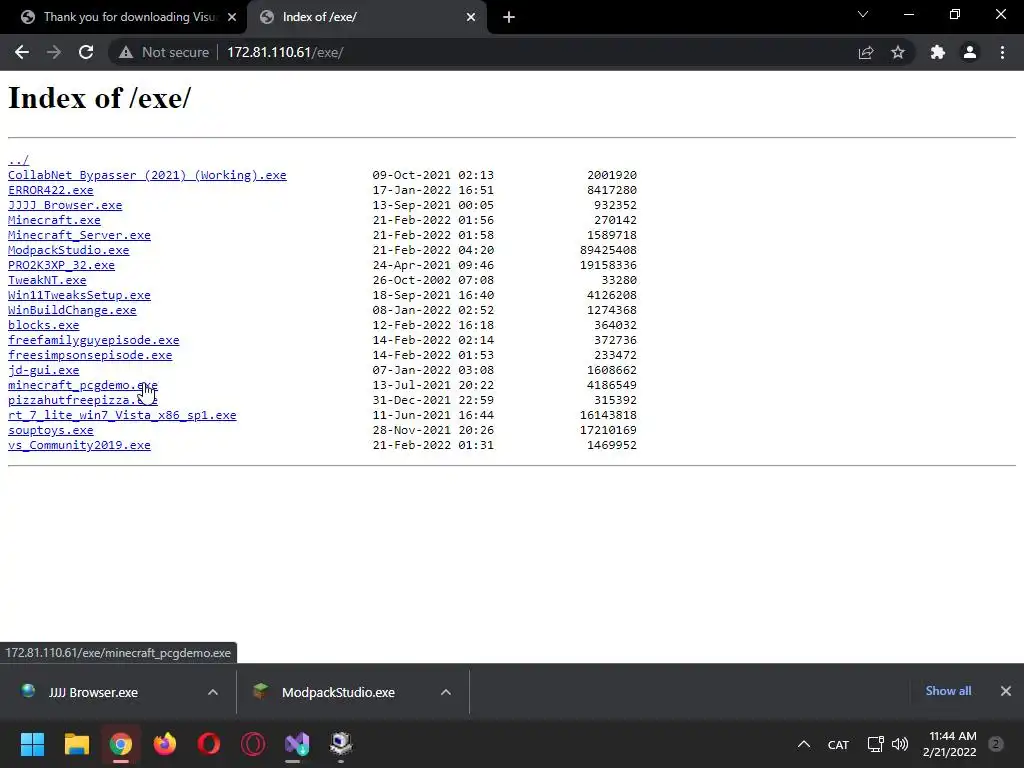
Task: Open installer computer icon in taskbar
Action: pyautogui.click(x=341, y=744)
